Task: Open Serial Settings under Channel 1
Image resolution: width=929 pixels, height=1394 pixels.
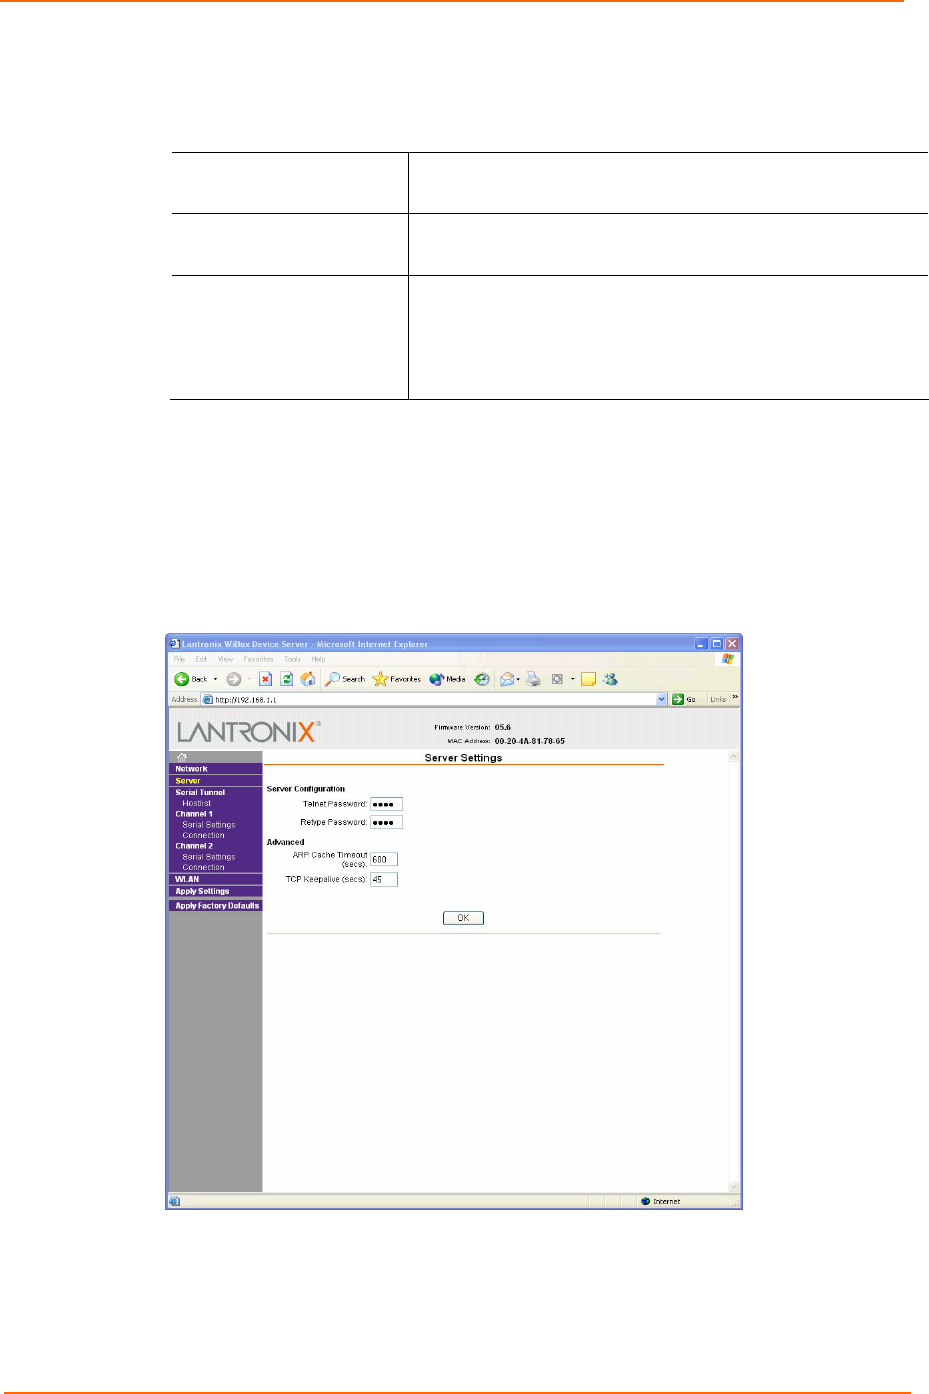Action: click(209, 825)
